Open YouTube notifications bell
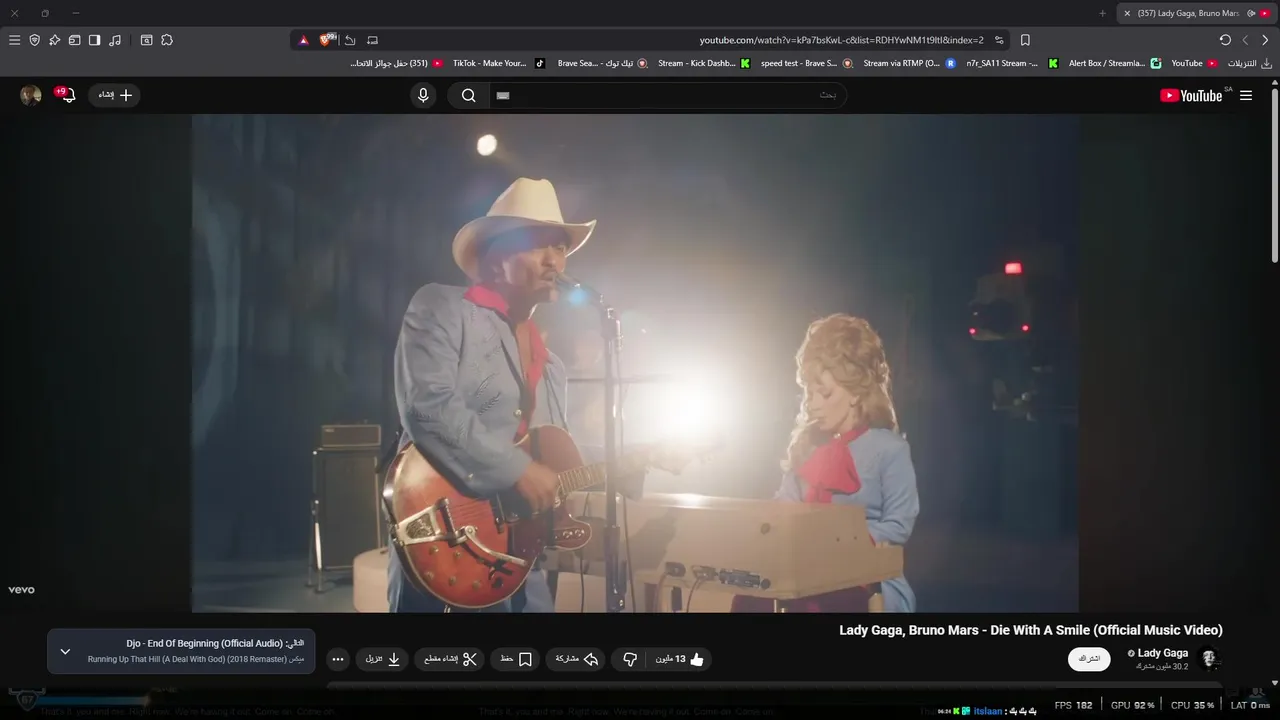Screen dimensions: 1280x720 click(67, 95)
